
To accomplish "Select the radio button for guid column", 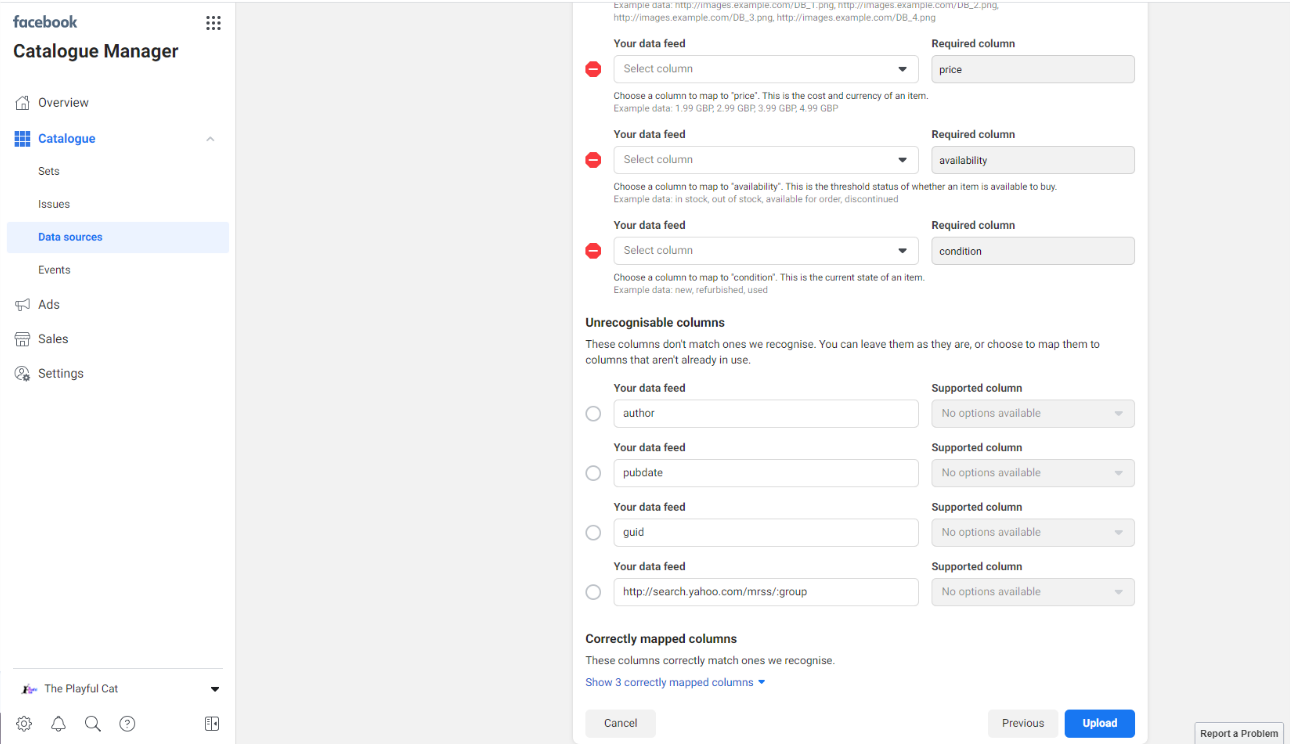I will (593, 533).
